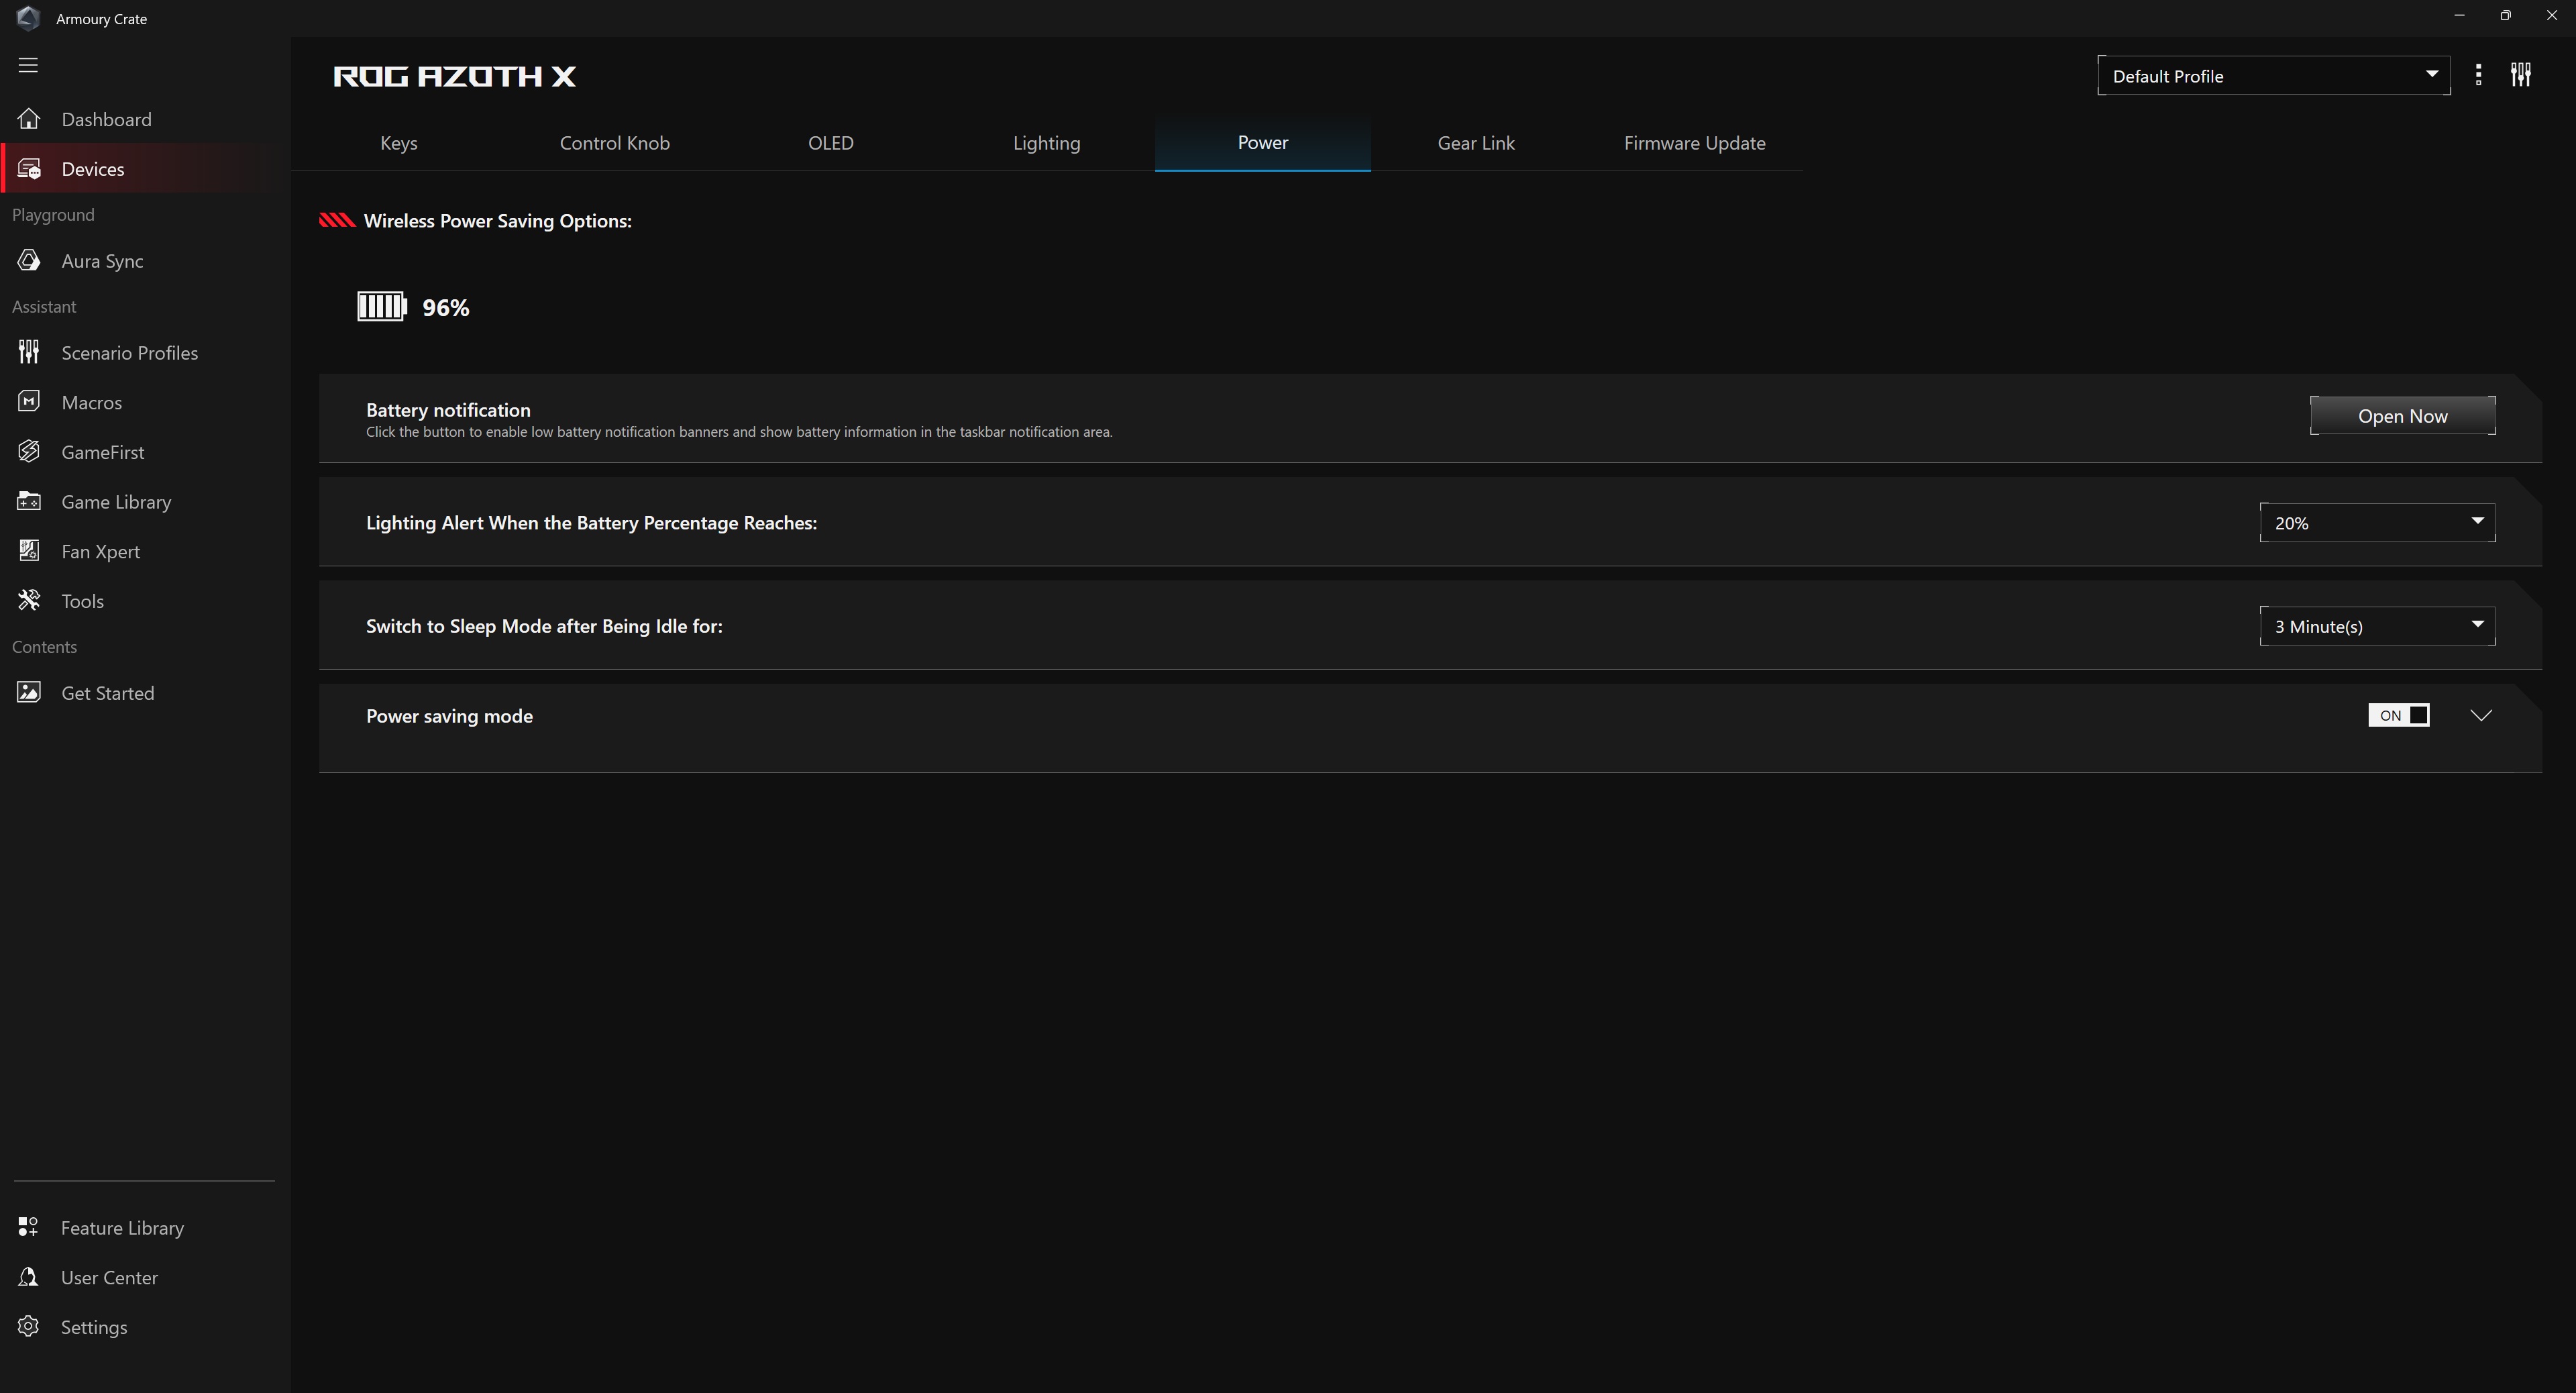
Task: Open Get Started label
Action: [108, 693]
